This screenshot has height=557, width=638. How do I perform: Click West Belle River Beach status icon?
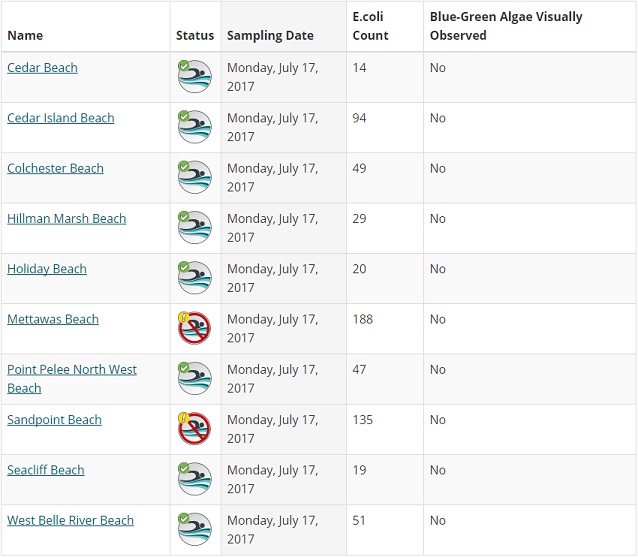click(x=194, y=529)
